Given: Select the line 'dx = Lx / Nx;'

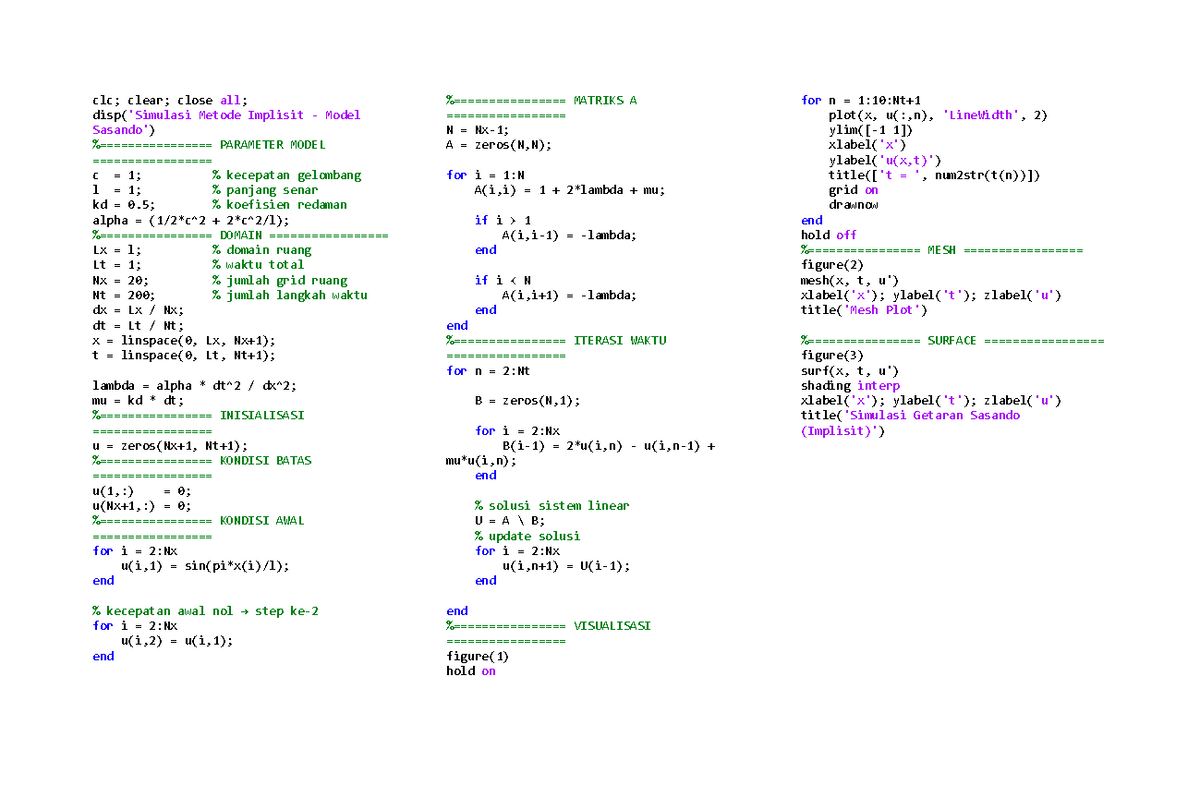Looking at the screenshot, I should (x=138, y=310).
